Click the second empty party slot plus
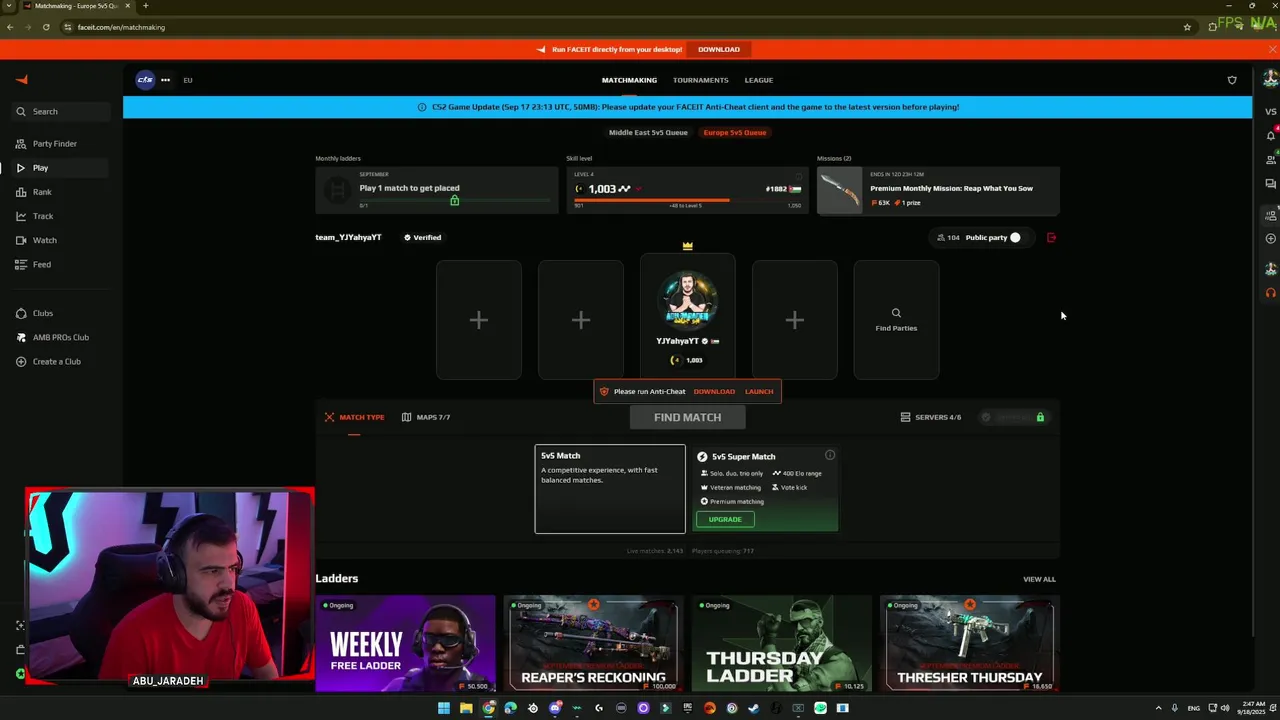 click(581, 320)
